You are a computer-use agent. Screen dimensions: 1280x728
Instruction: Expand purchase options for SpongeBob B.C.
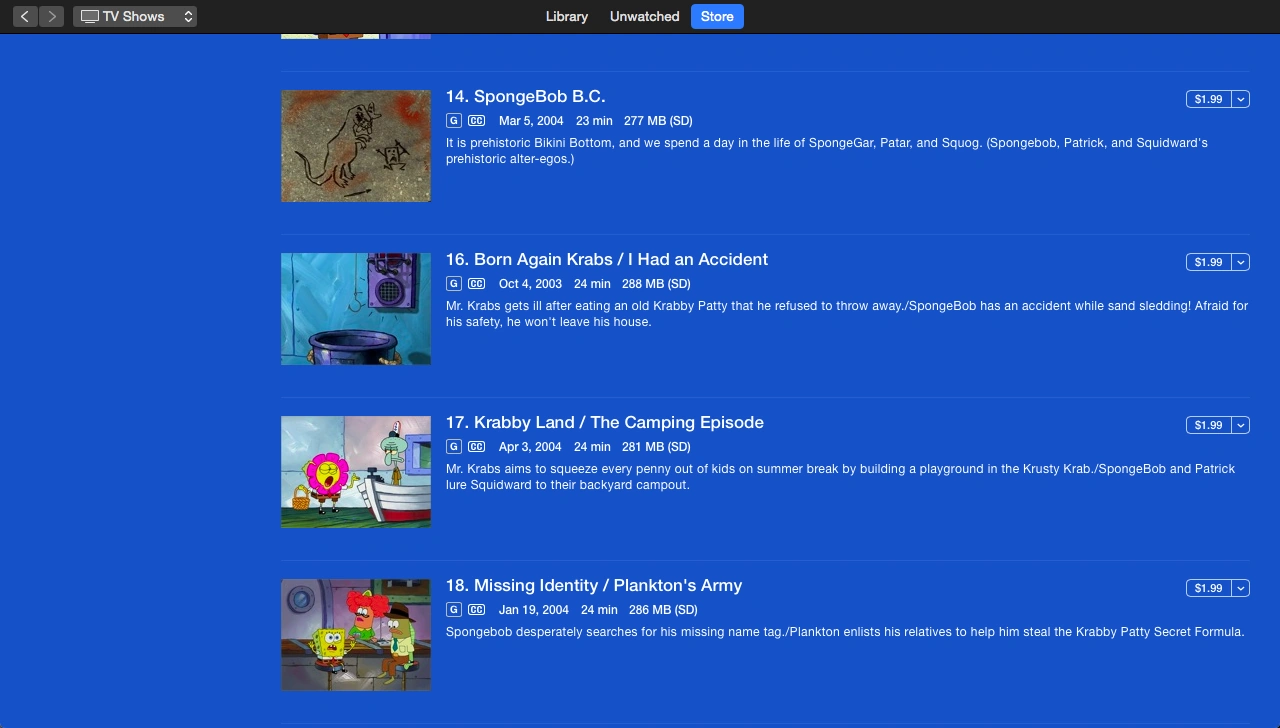(x=1241, y=99)
